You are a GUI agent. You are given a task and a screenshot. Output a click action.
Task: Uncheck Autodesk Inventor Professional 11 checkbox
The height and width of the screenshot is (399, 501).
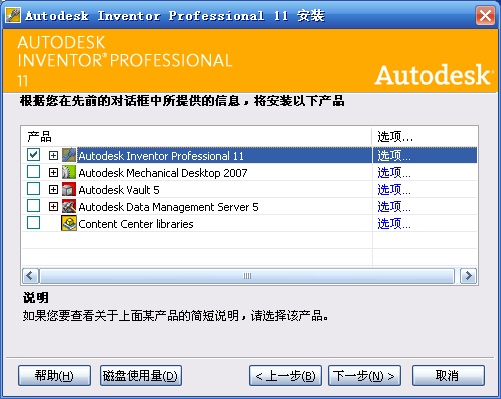point(33,155)
